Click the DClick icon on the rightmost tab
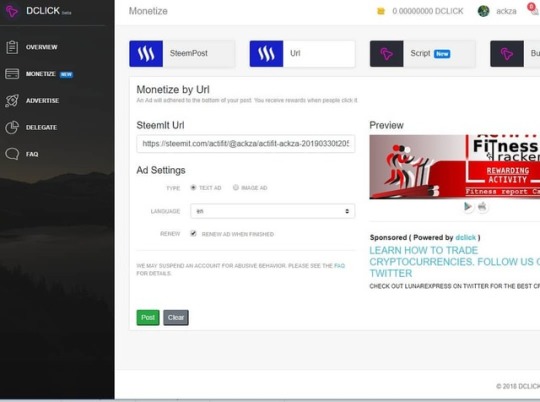The image size is (540, 402). click(x=507, y=54)
